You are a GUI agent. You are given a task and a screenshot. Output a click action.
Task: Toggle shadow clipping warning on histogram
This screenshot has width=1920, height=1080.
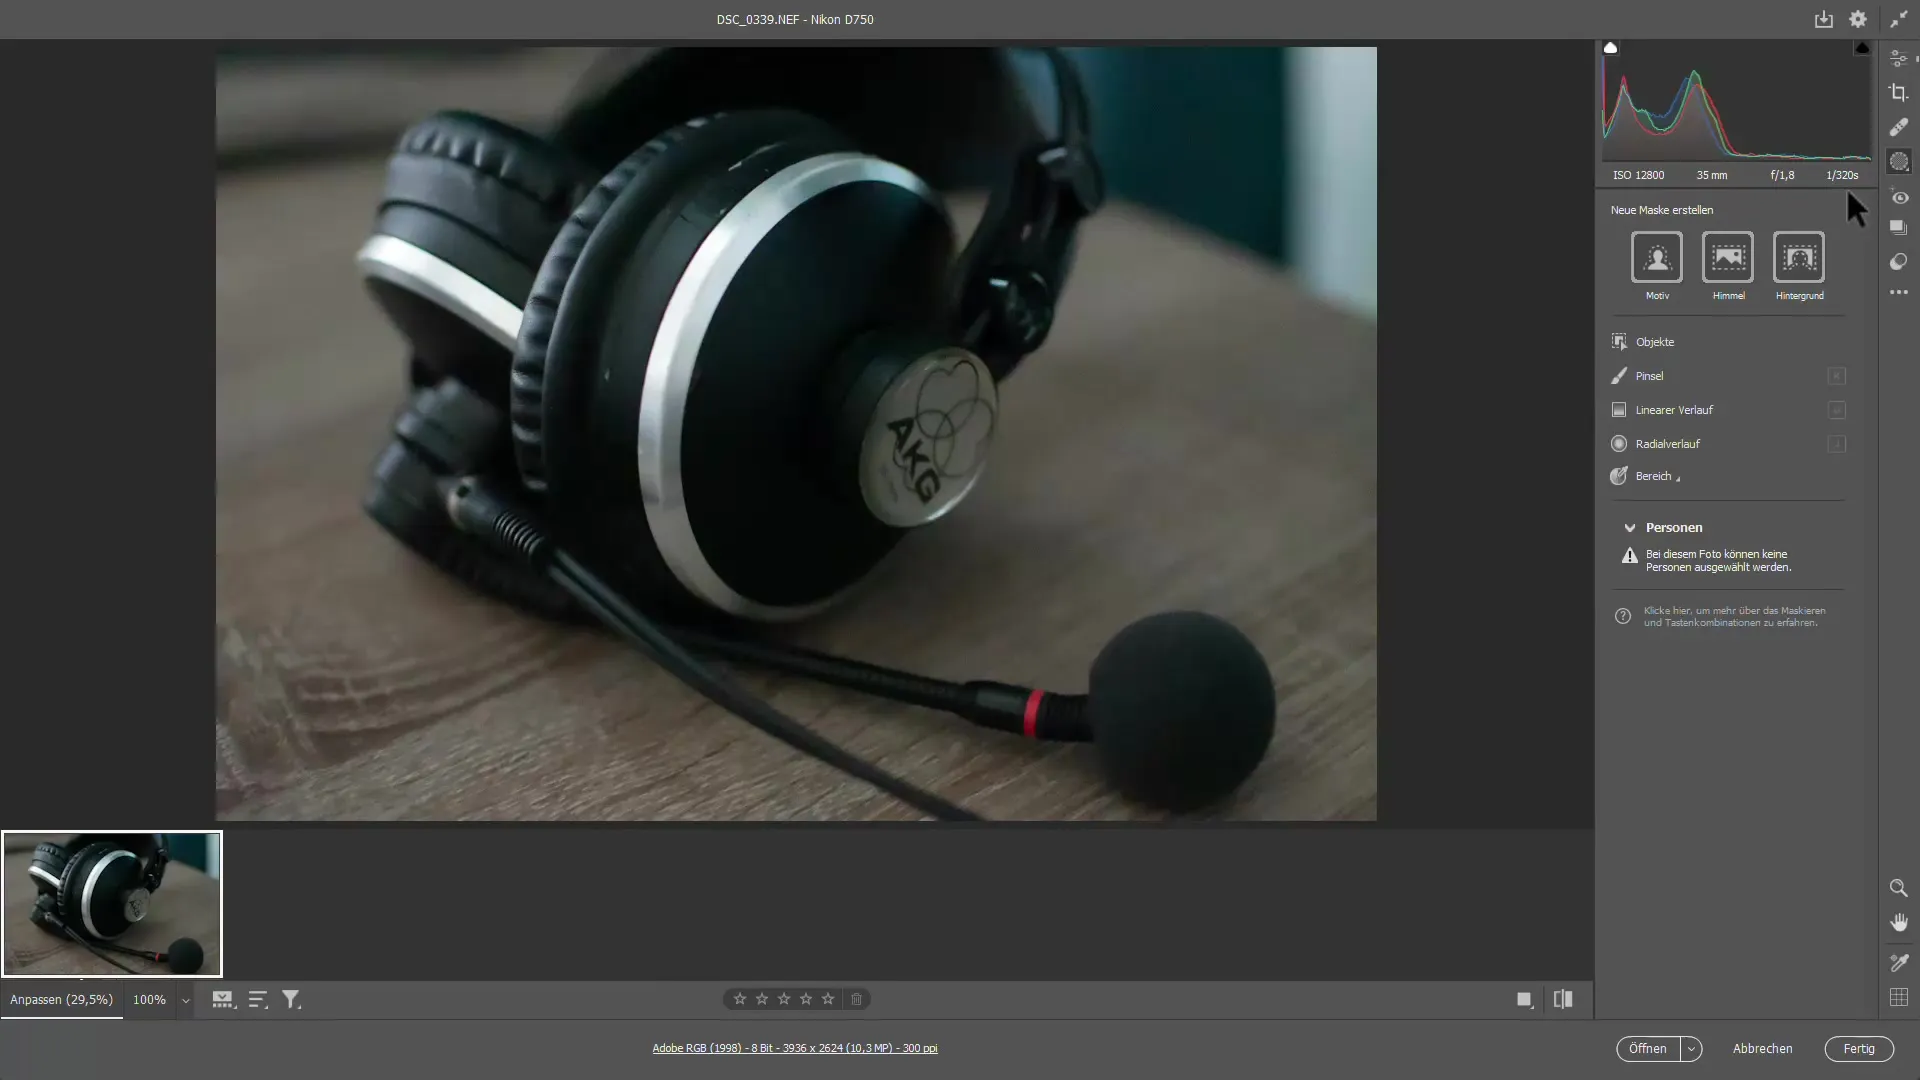click(1610, 48)
